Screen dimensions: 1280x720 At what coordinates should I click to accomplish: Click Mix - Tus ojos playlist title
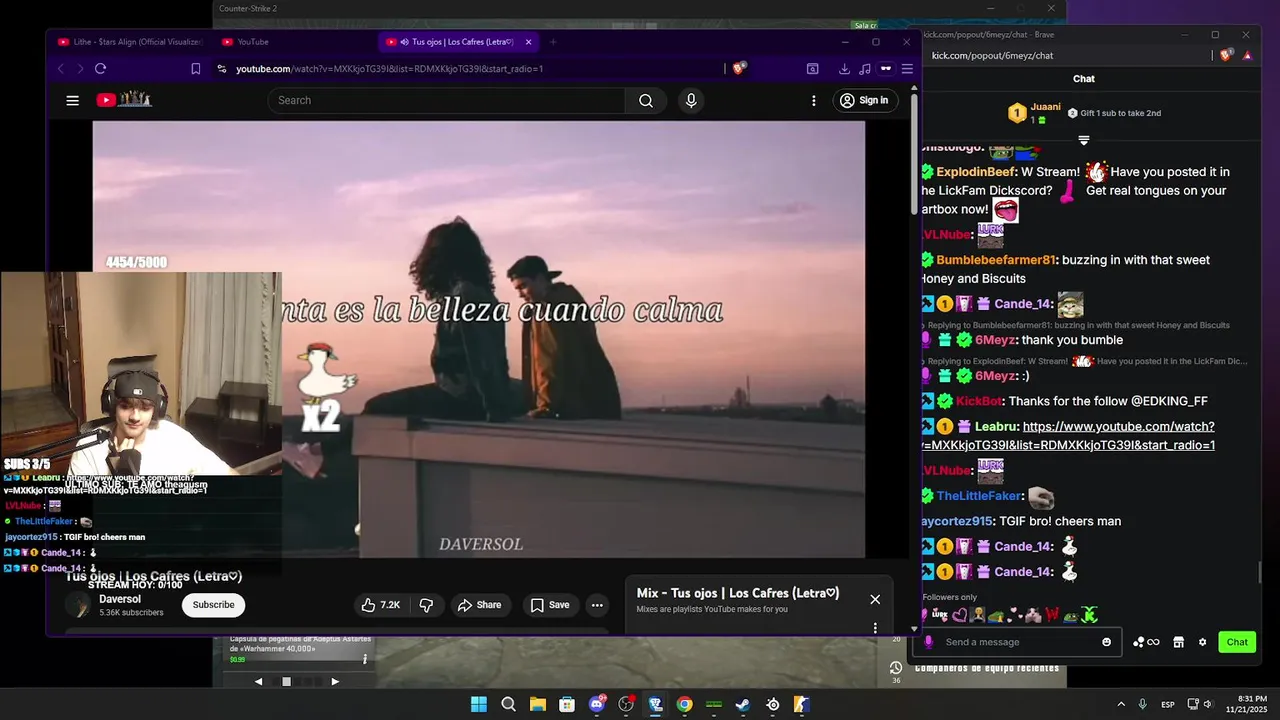738,593
